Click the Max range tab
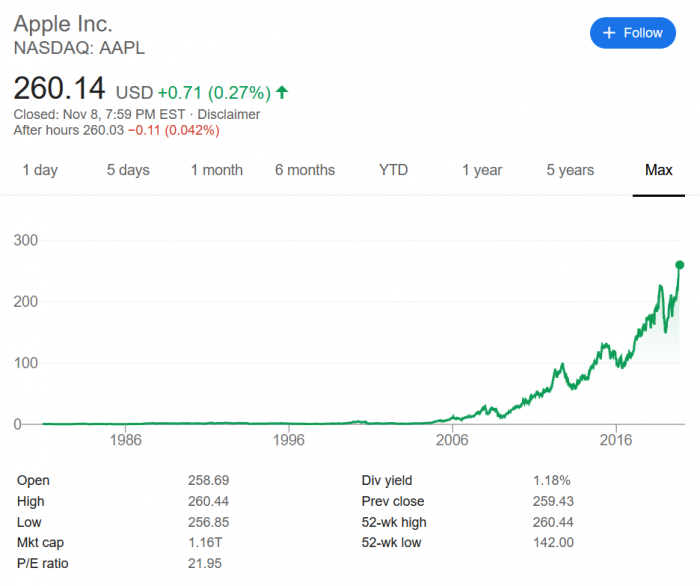Image resolution: width=700 pixels, height=586 pixels. [659, 170]
